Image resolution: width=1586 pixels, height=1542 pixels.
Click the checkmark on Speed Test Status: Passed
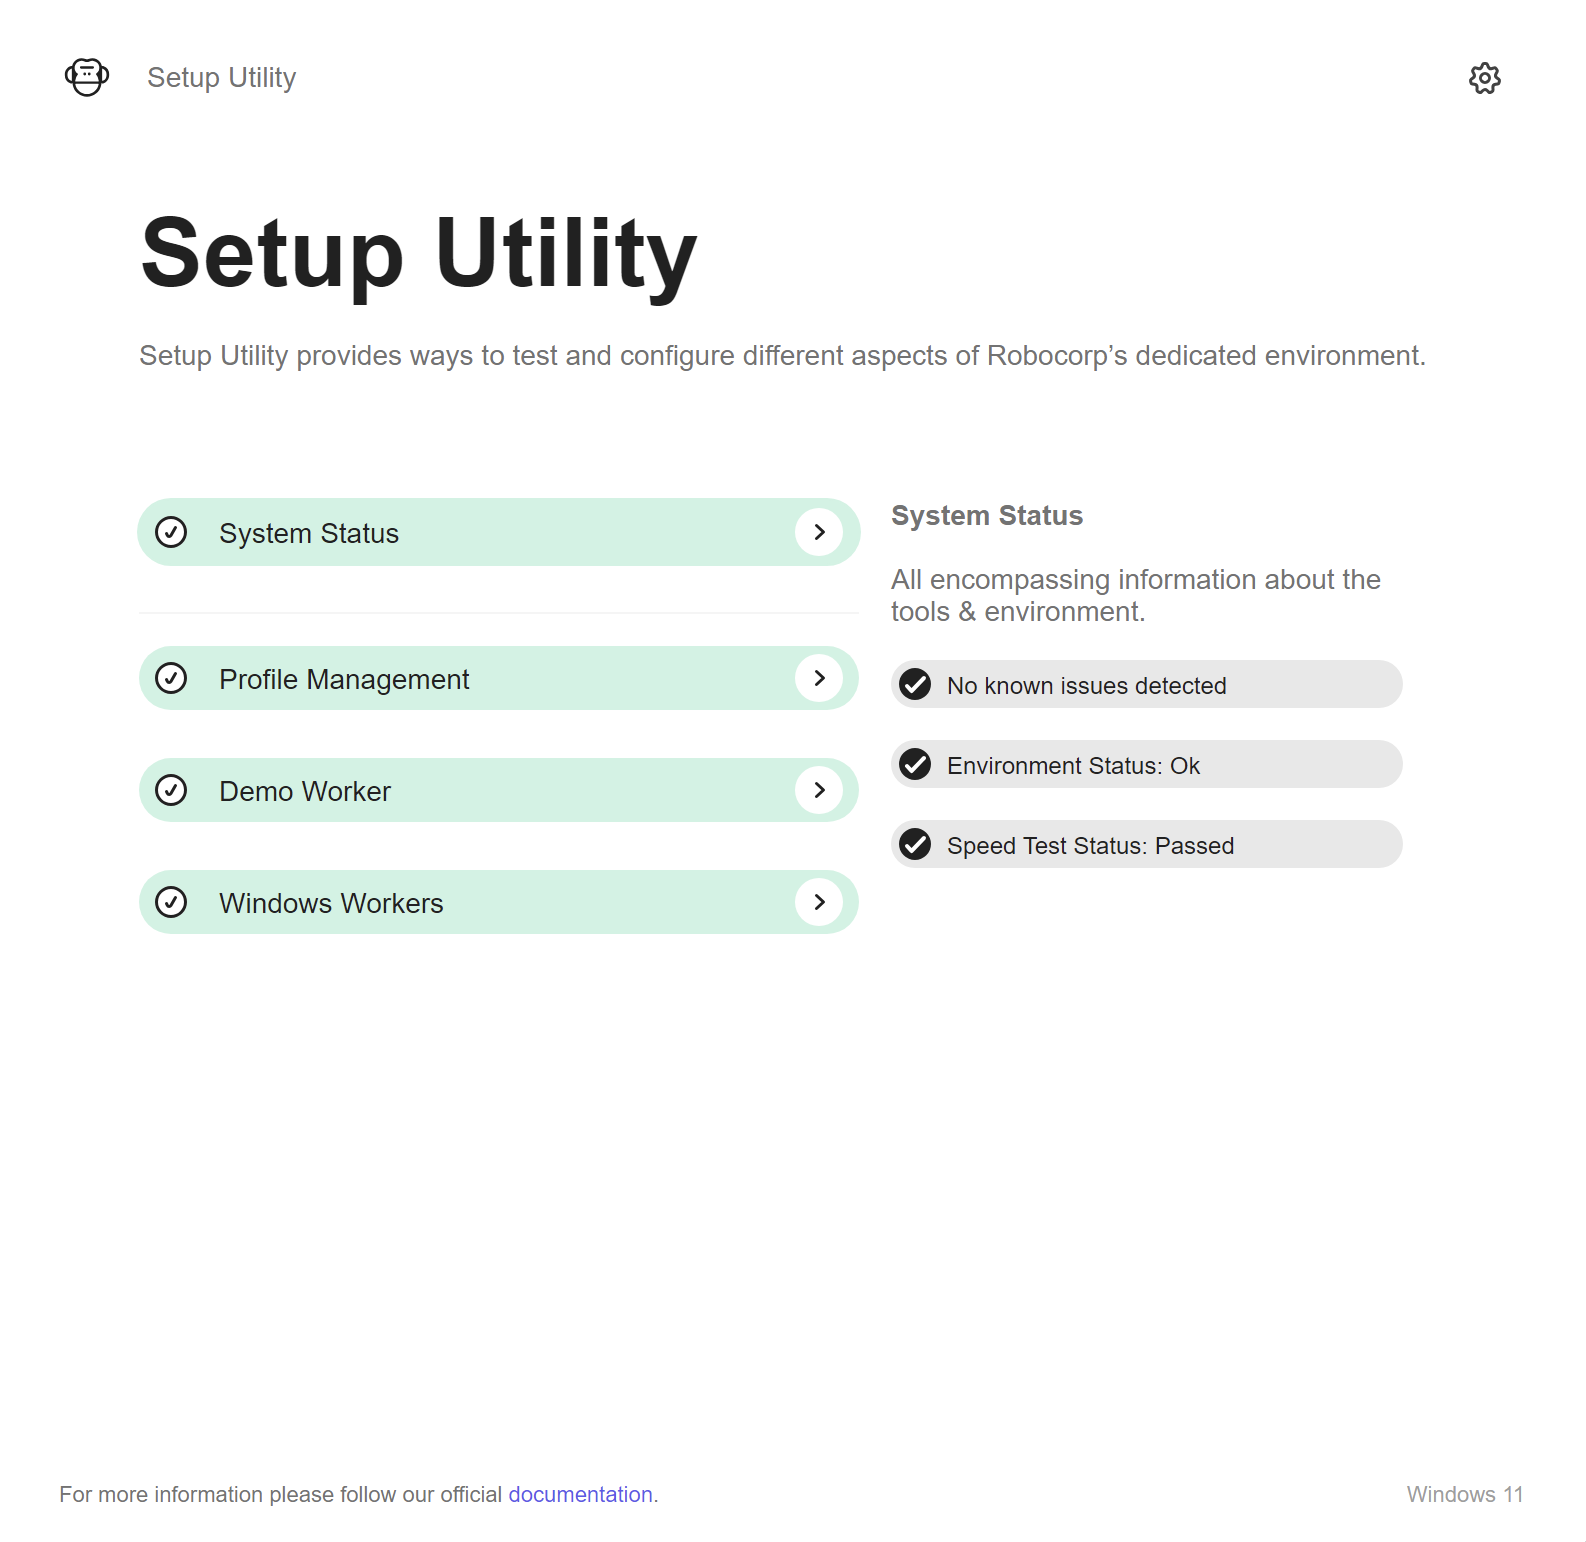tap(915, 844)
